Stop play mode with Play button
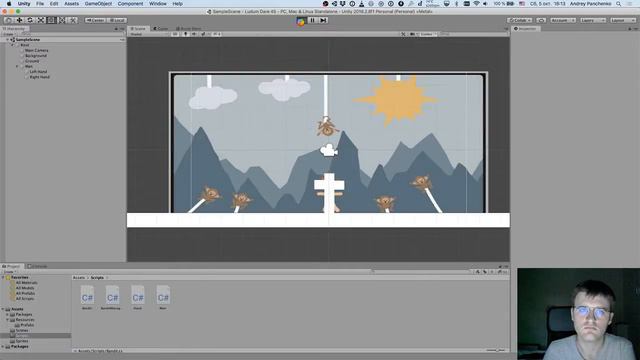The height and width of the screenshot is (360, 640). click(x=301, y=21)
